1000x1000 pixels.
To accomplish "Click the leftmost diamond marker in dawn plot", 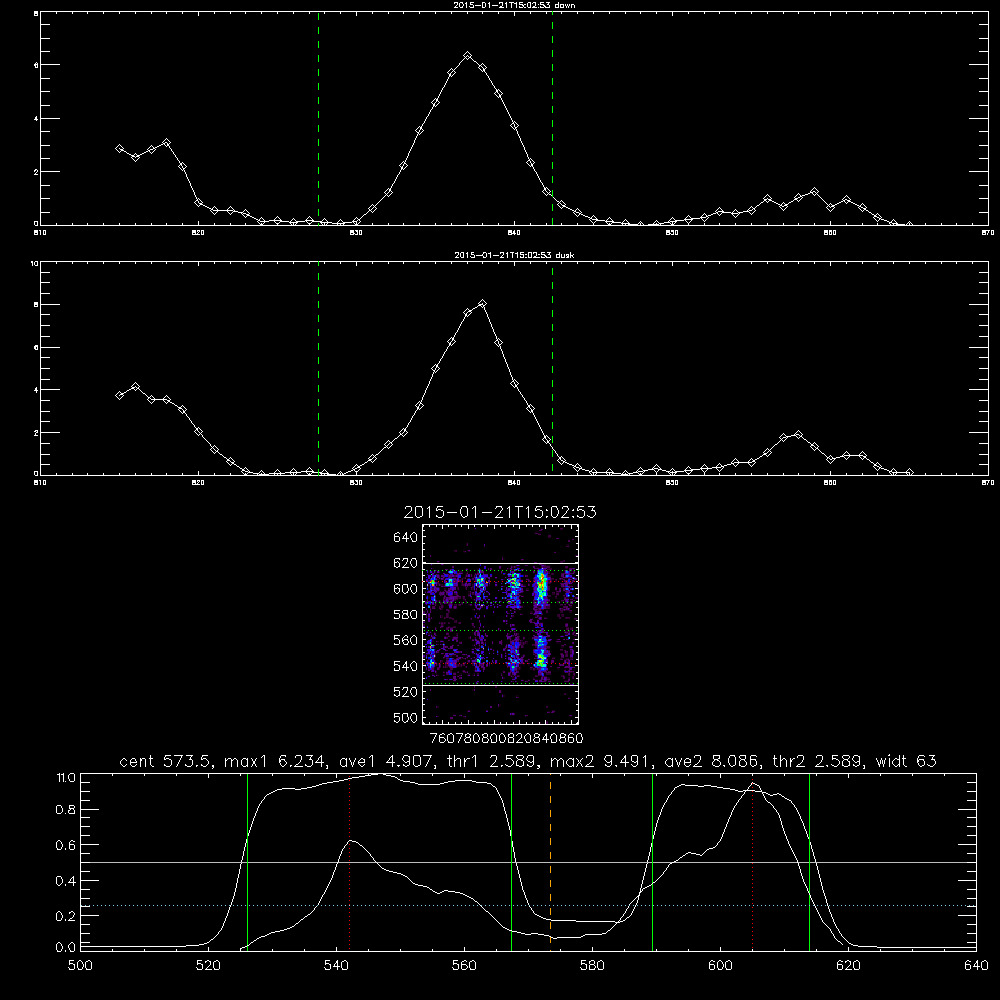I will point(119,148).
